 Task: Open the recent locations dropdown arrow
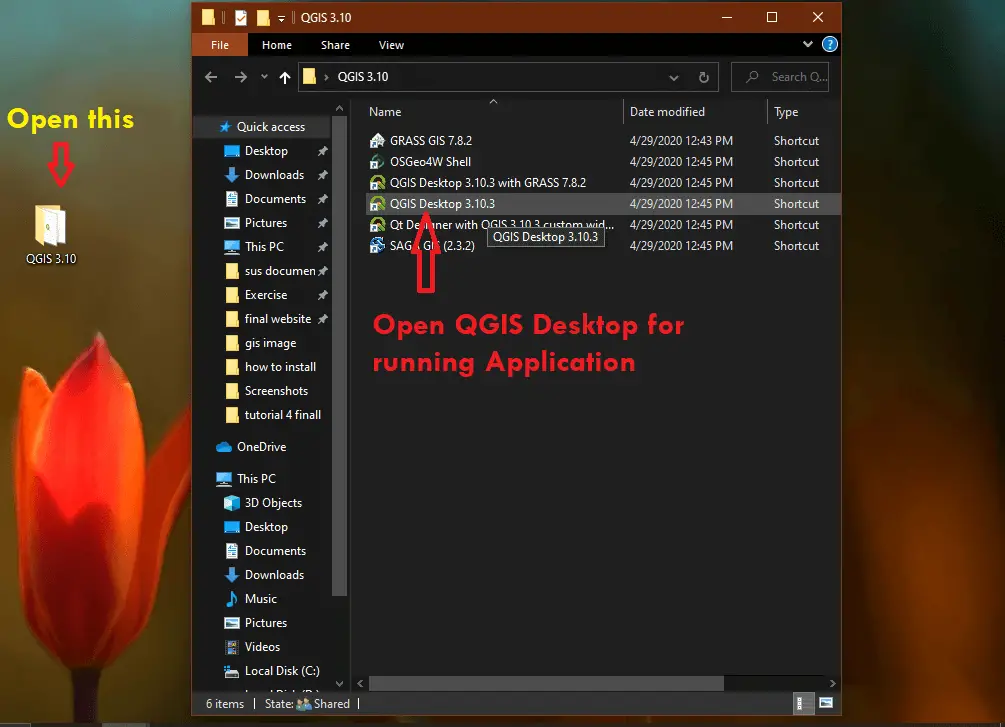point(264,77)
